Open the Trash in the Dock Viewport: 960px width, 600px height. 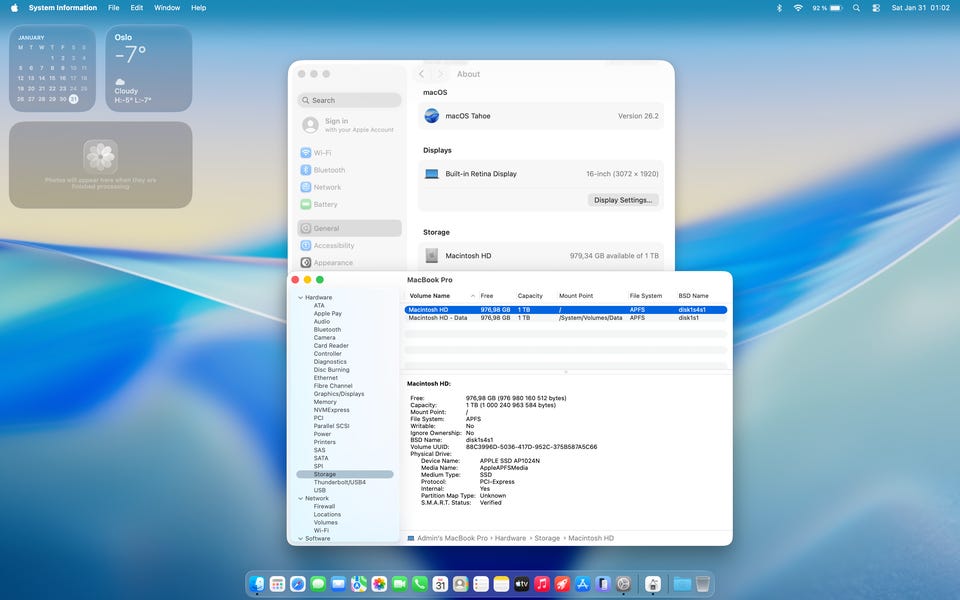(x=703, y=583)
